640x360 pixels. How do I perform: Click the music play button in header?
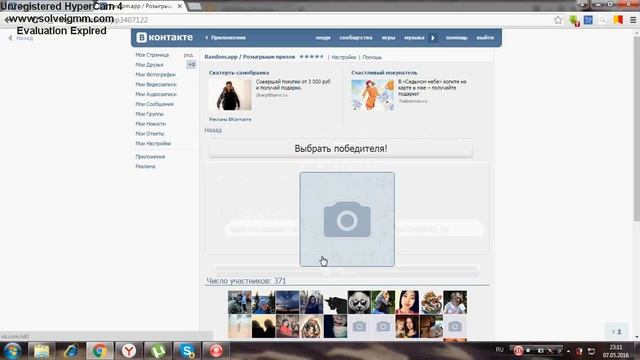[433, 38]
